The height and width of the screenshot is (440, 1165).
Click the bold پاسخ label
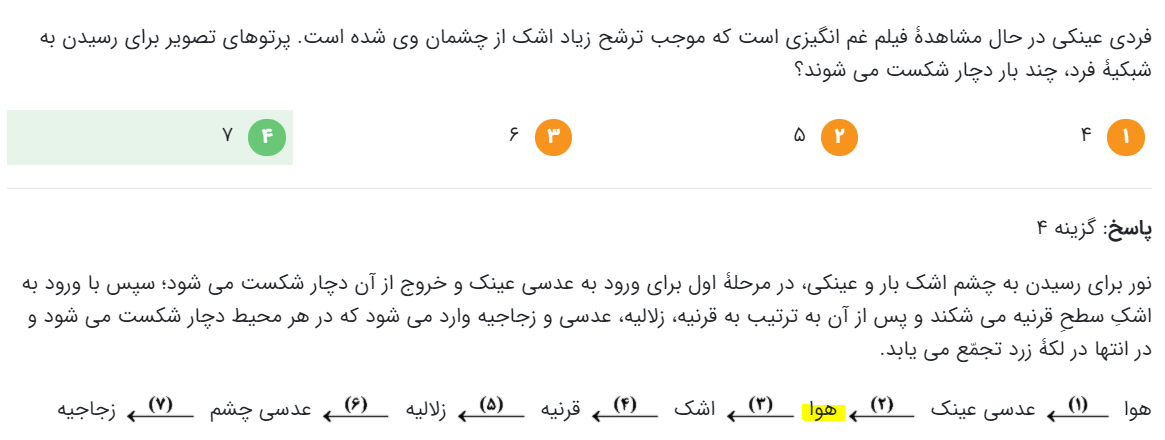[x=1129, y=230]
